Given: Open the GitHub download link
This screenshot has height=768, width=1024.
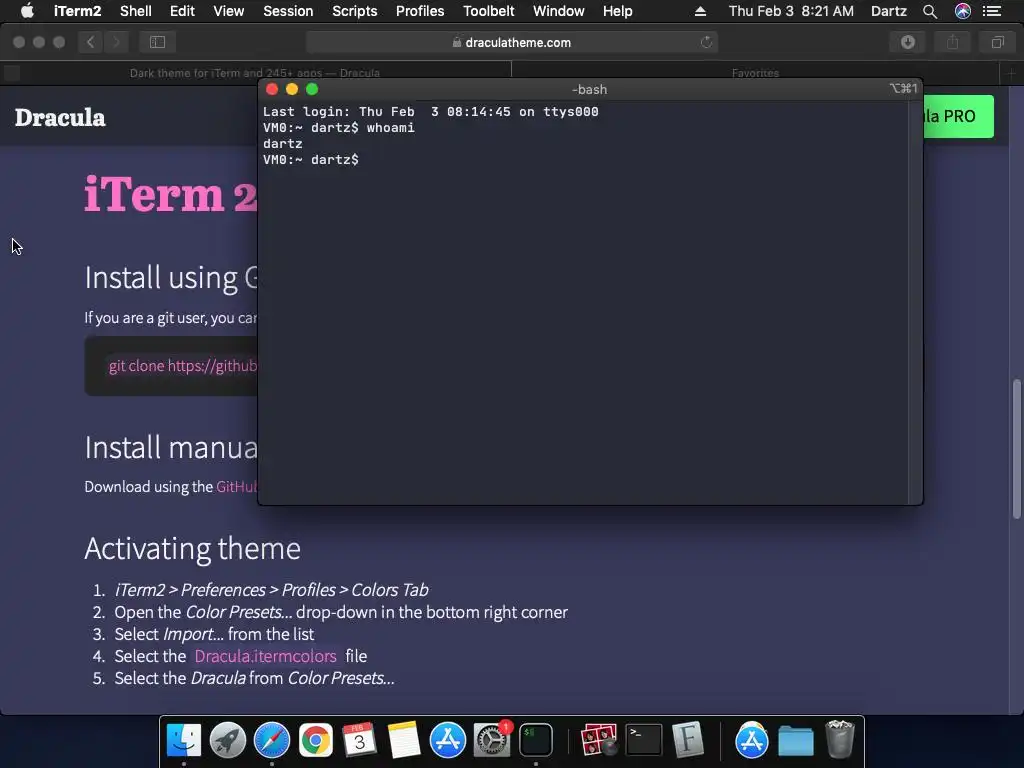Looking at the screenshot, I should [x=236, y=487].
